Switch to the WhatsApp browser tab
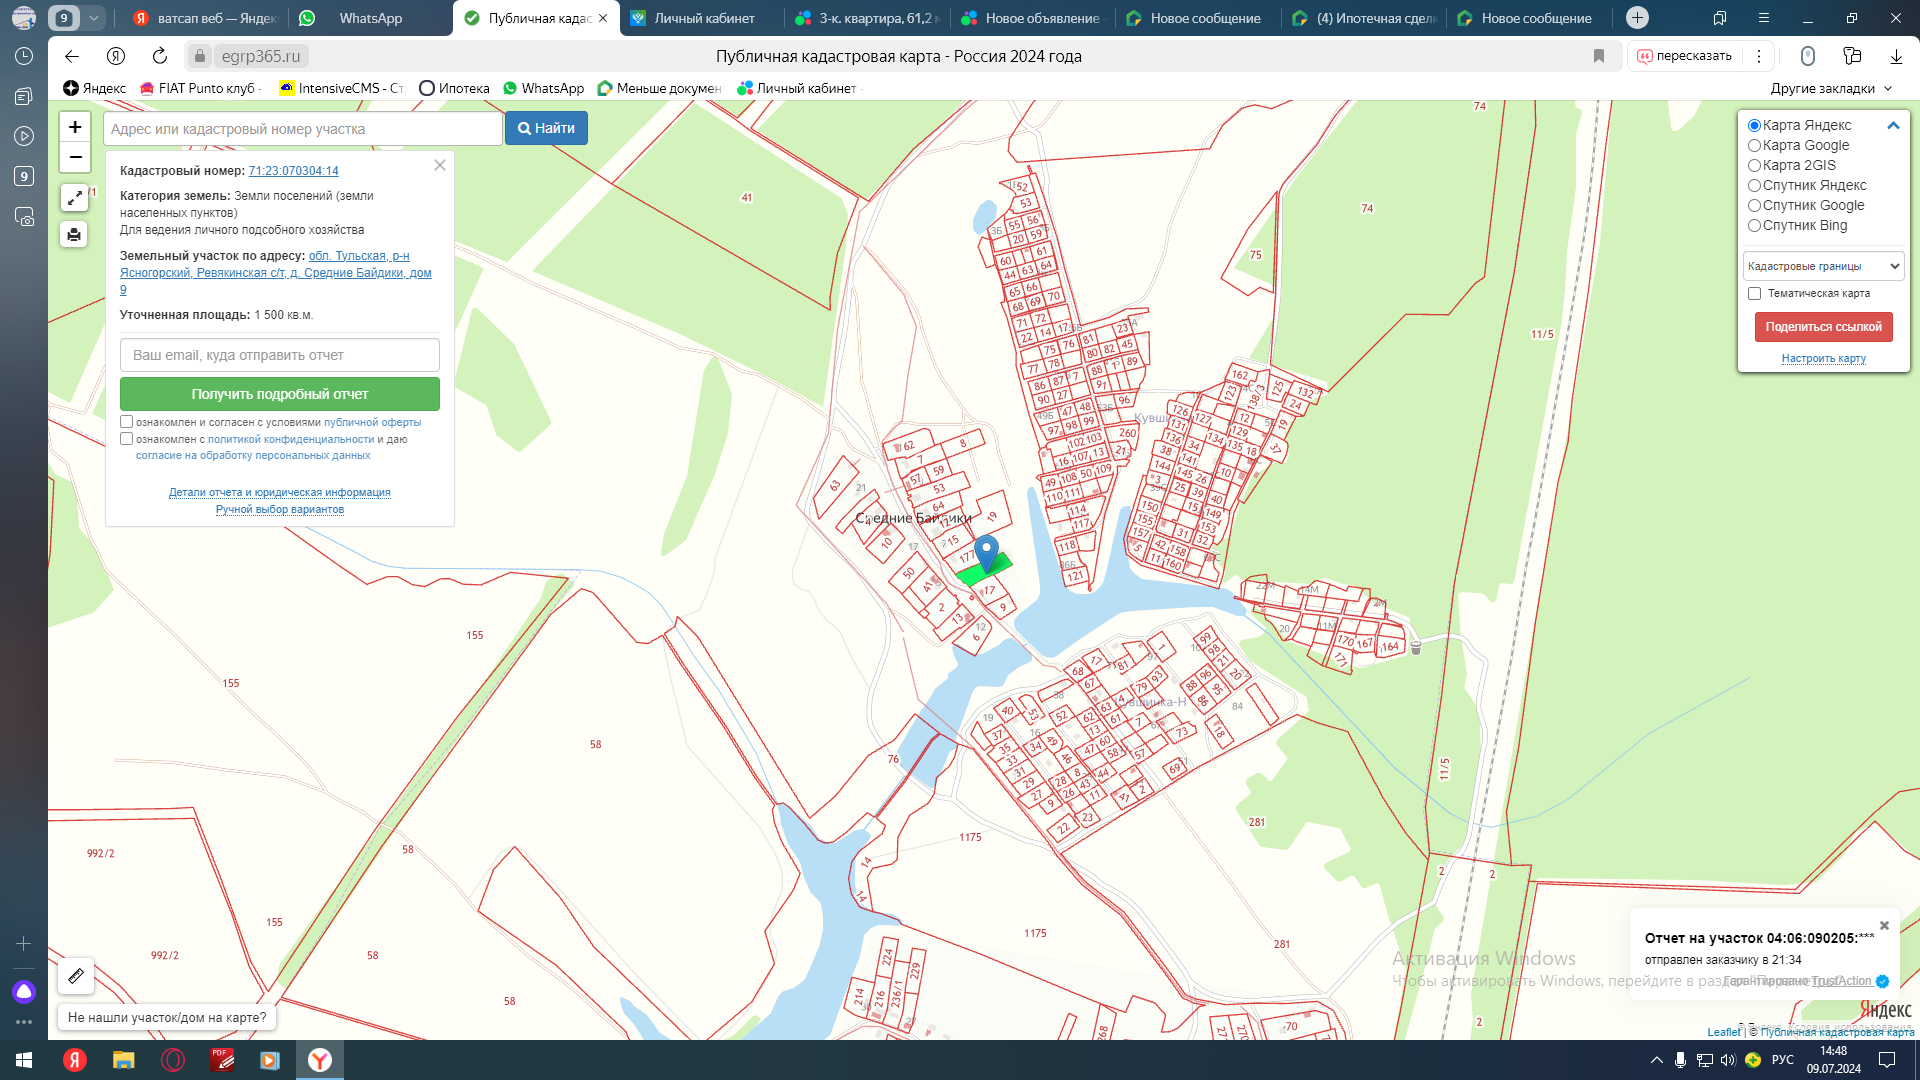Image resolution: width=1920 pixels, height=1080 pixels. (370, 18)
